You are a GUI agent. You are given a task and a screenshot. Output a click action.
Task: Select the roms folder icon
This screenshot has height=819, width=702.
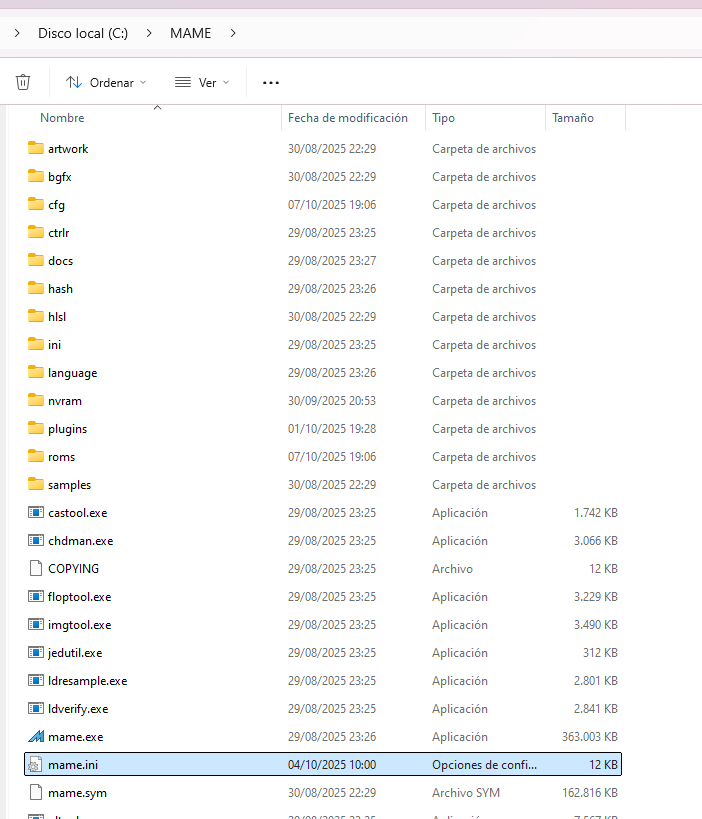[36, 457]
